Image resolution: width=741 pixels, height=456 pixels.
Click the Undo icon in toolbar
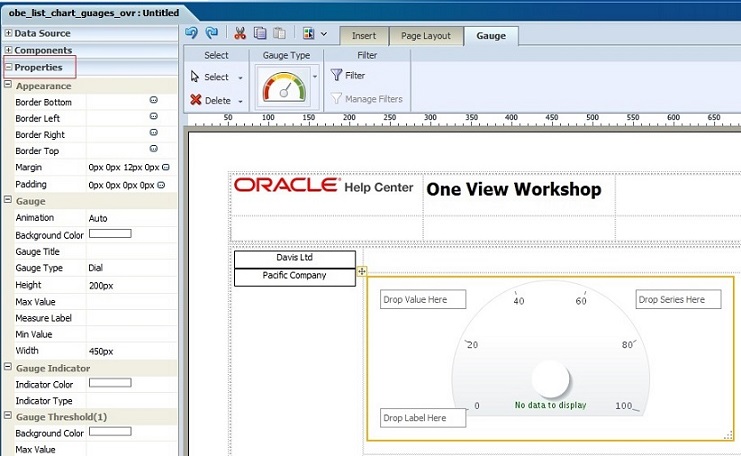click(191, 33)
